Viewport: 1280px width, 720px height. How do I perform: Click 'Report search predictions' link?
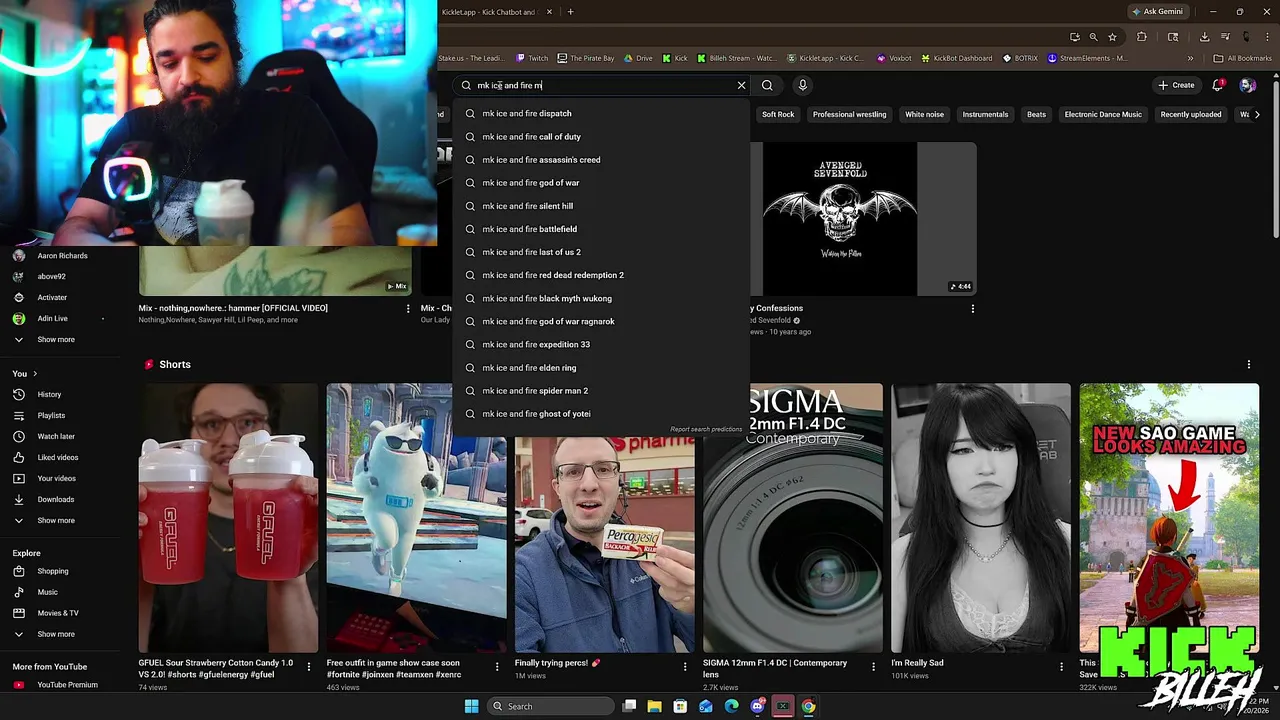tap(706, 429)
